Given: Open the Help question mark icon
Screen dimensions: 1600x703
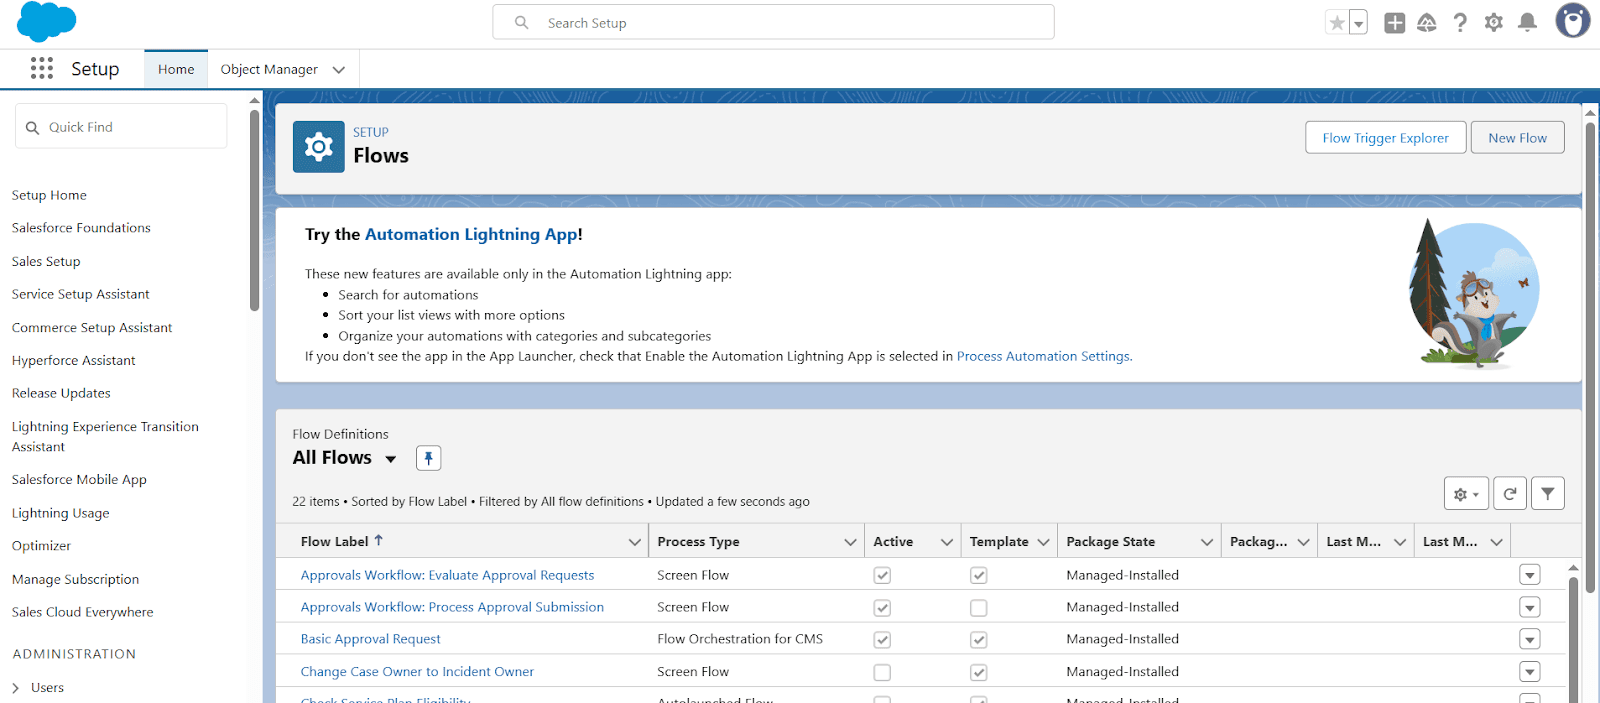Looking at the screenshot, I should 1460,22.
